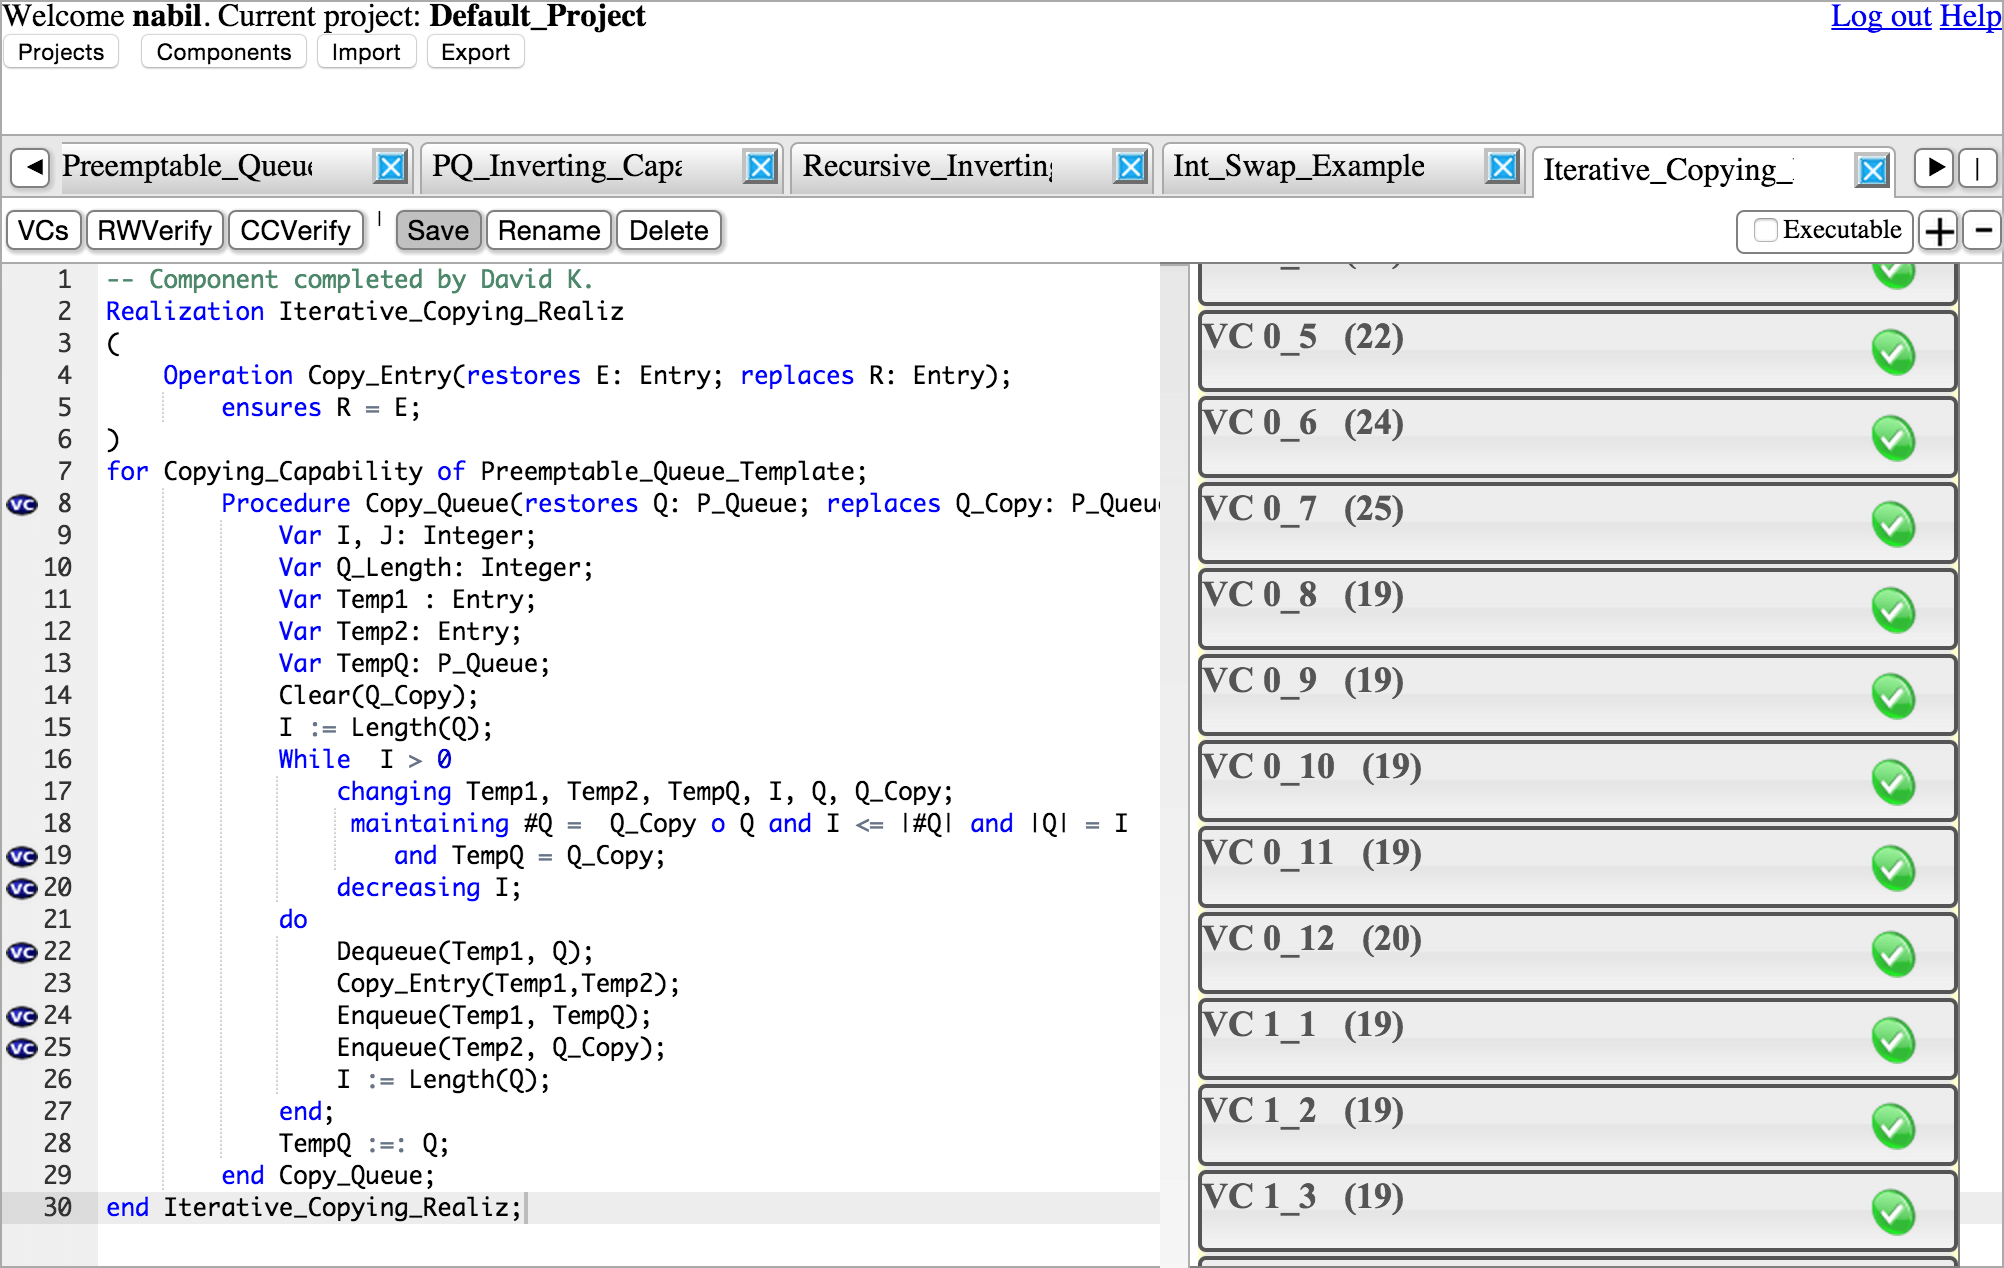2004x1268 pixels.
Task: Increase font size with the plus button
Action: [1939, 231]
